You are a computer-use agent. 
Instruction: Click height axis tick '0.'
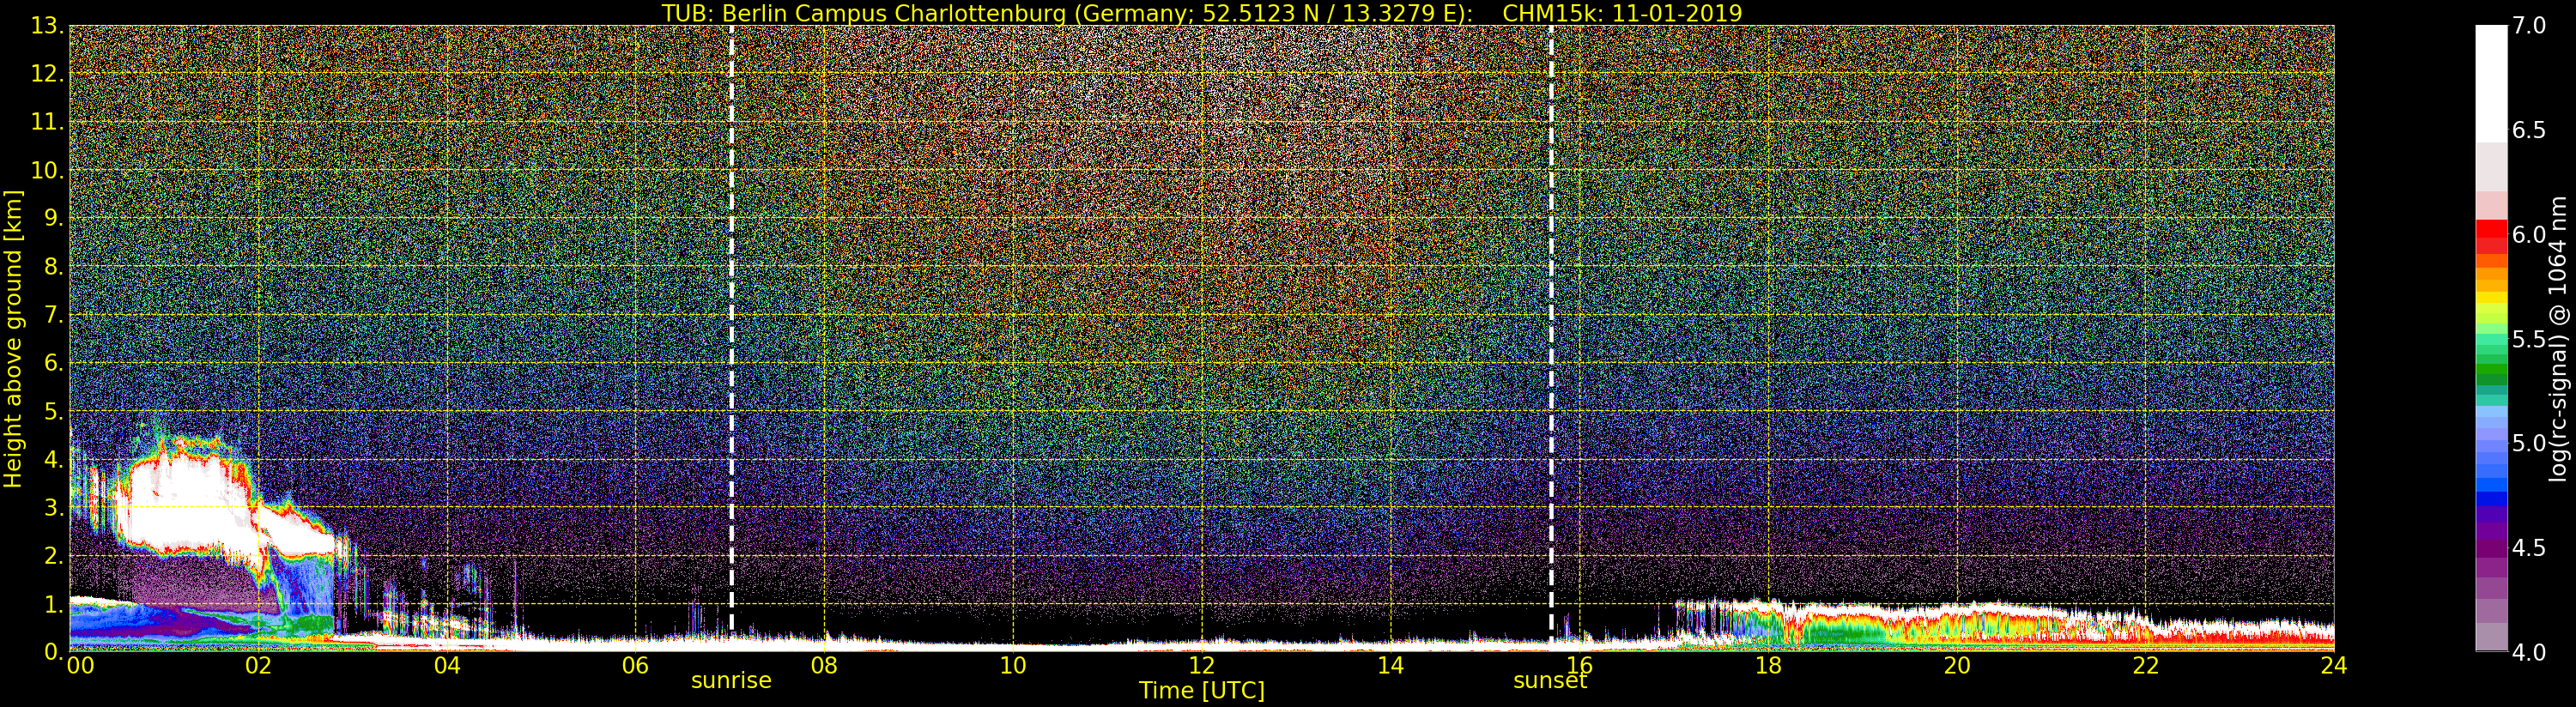coord(53,652)
